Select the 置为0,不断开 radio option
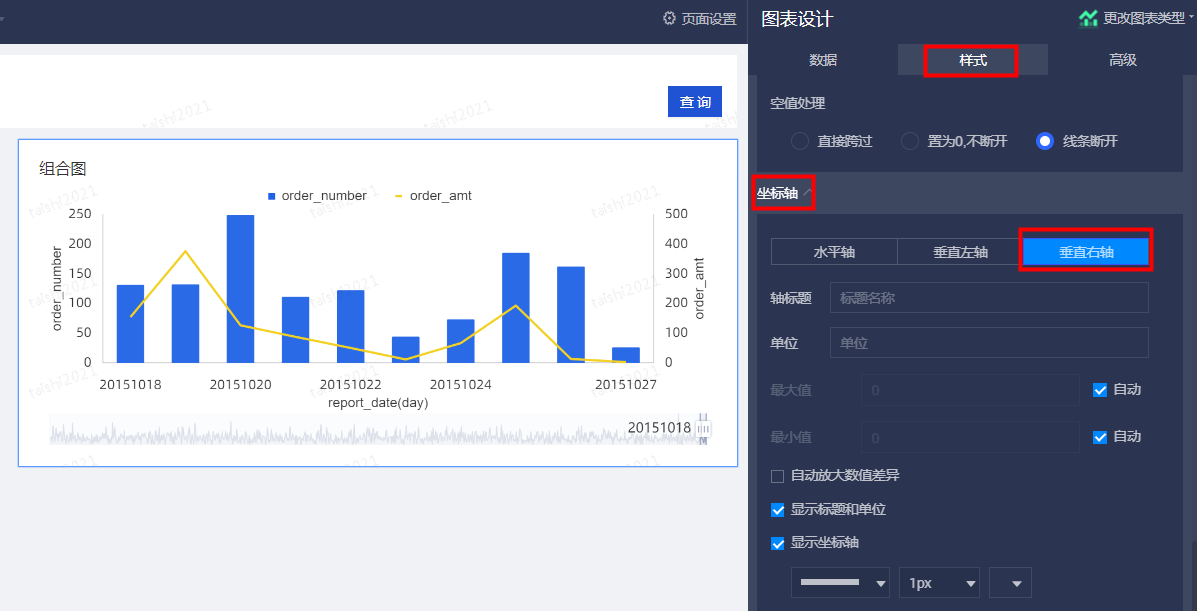This screenshot has height=611, width=1197. (910, 141)
